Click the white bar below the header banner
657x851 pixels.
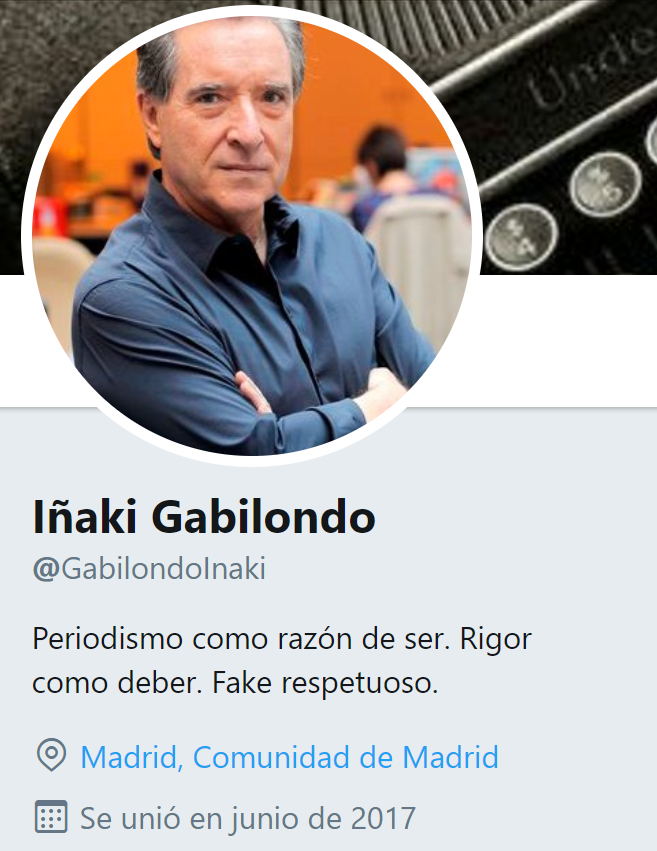pyautogui.click(x=564, y=341)
